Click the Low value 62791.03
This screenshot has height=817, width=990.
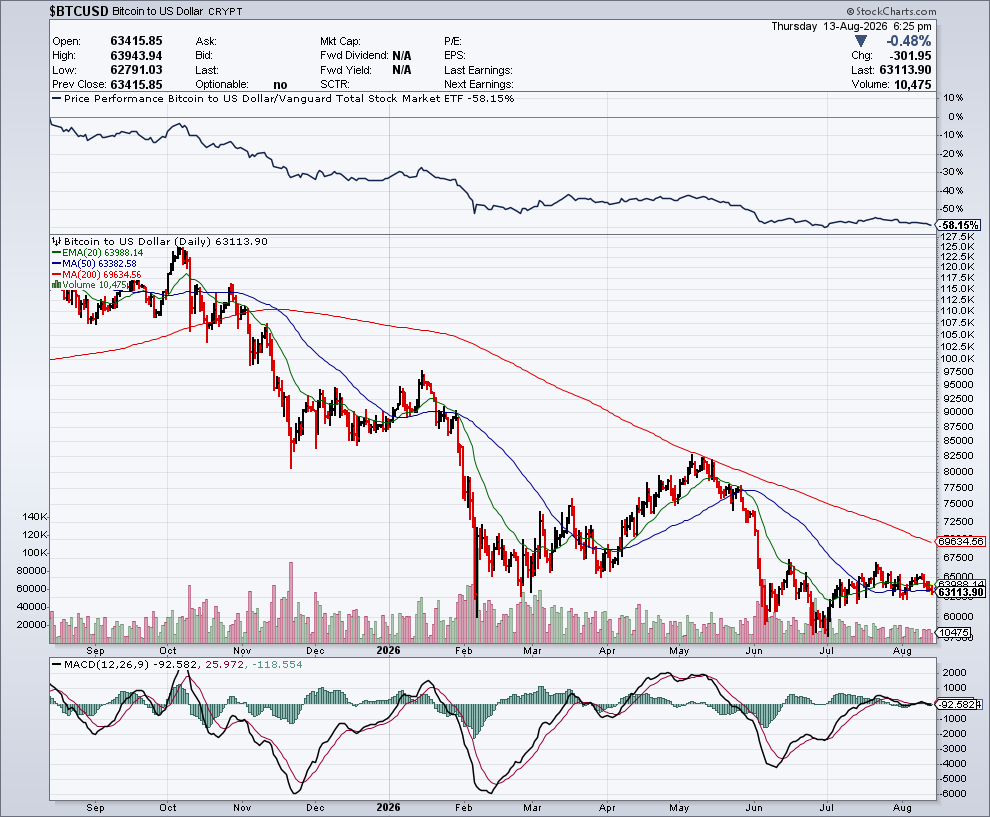tap(136, 70)
